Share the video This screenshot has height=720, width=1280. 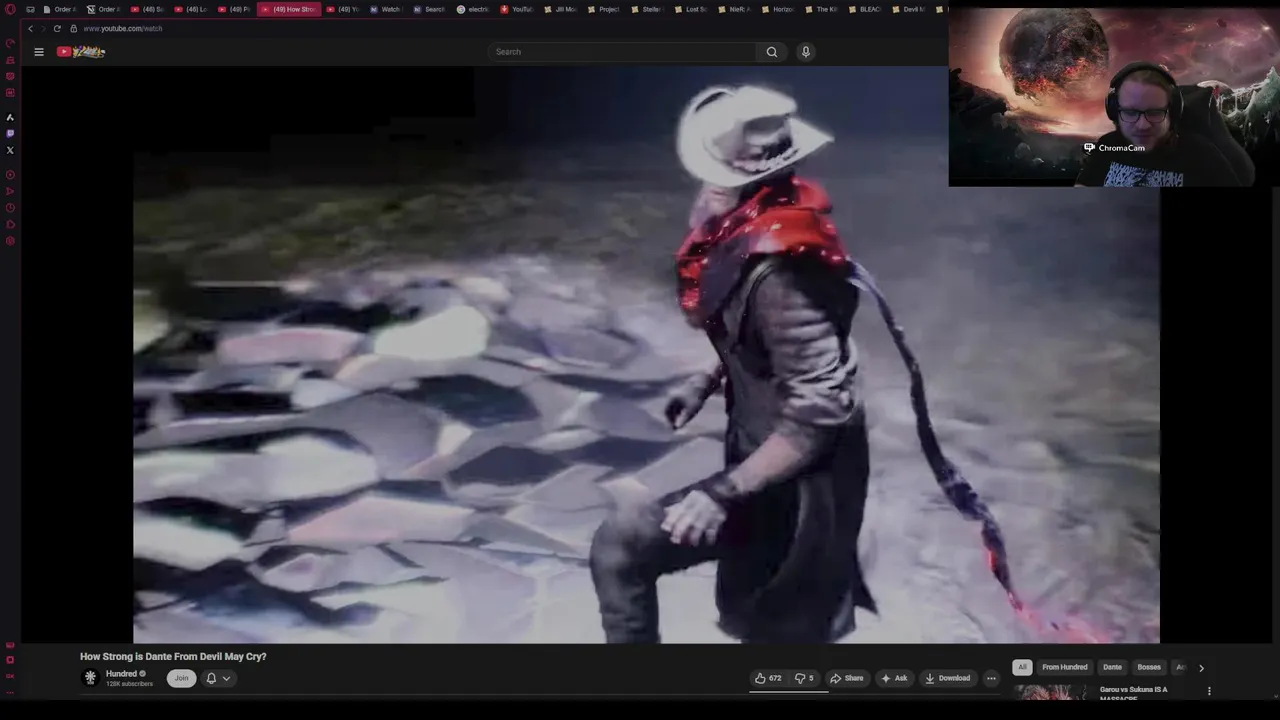tap(847, 678)
